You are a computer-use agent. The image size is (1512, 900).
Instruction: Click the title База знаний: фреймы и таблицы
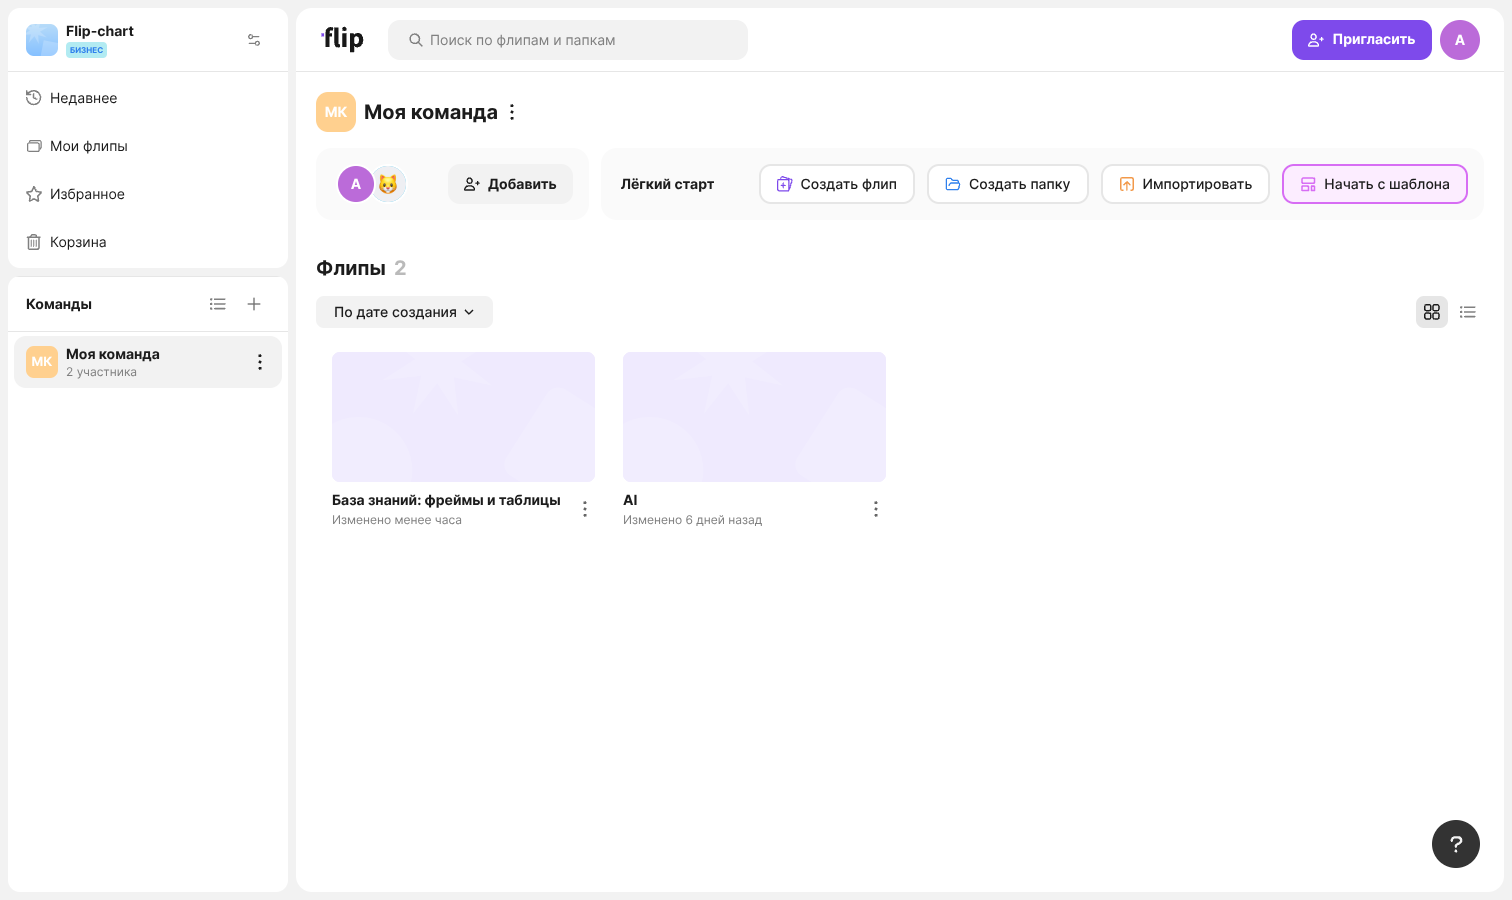(446, 500)
